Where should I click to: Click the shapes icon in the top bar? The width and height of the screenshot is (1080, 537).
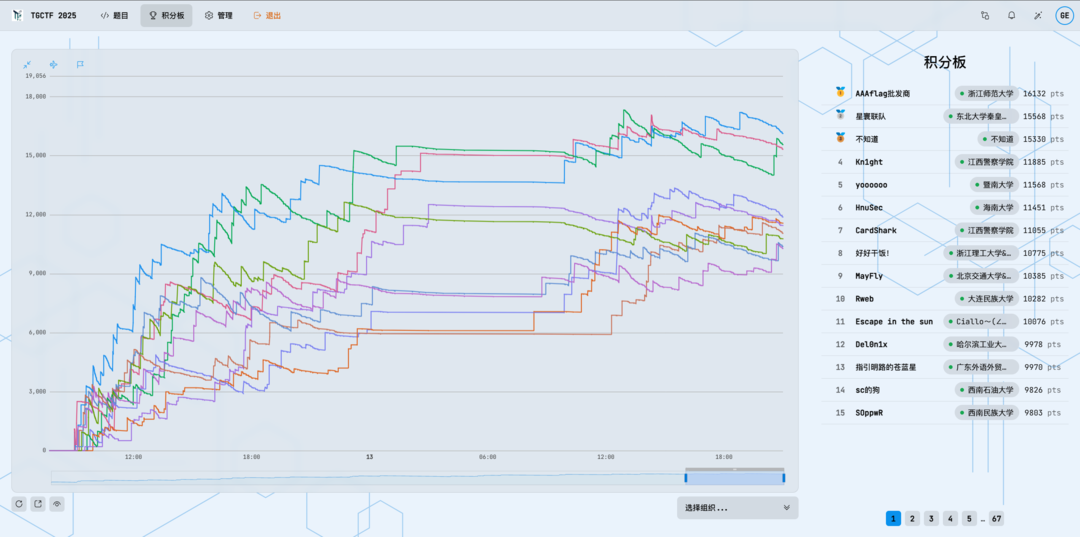[x=985, y=16]
